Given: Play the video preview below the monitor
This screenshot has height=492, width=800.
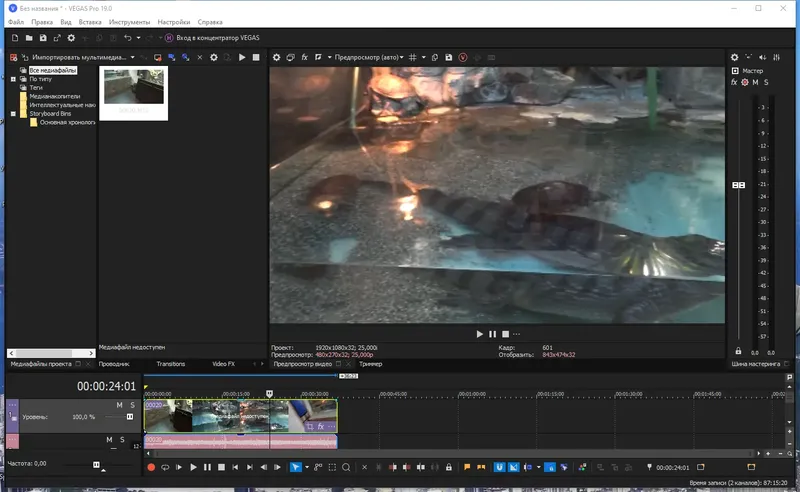Looking at the screenshot, I should click(479, 333).
